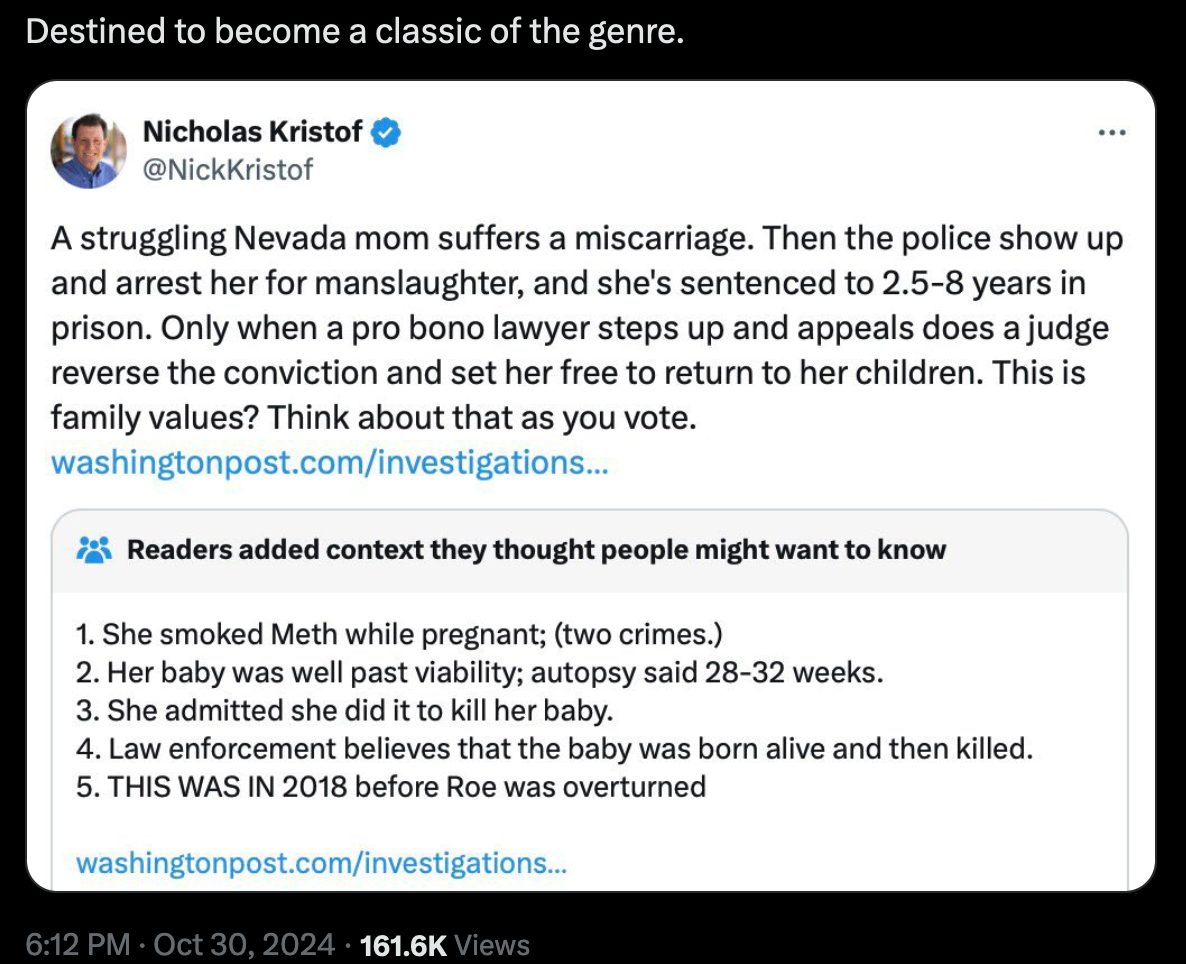Click note line "THIS WAS IN 2018"
Image resolution: width=1186 pixels, height=964 pixels.
[391, 786]
